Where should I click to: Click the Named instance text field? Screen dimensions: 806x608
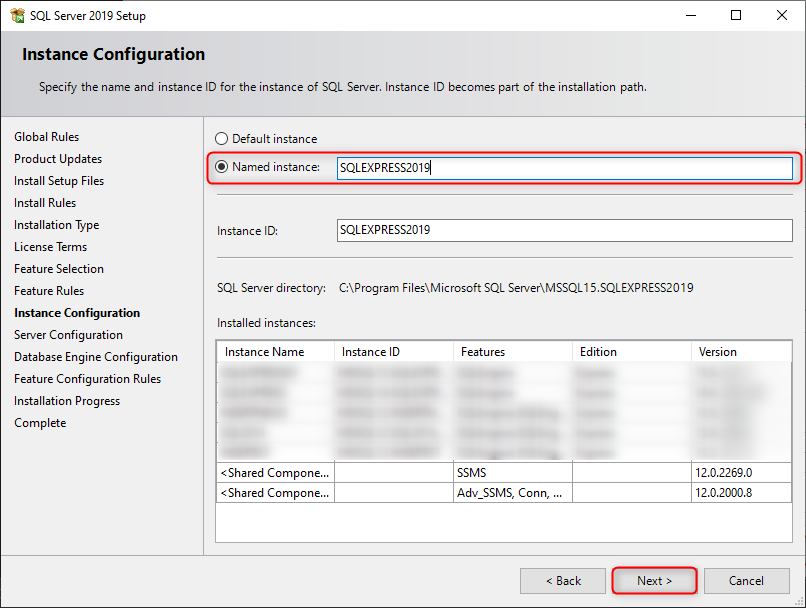point(564,168)
